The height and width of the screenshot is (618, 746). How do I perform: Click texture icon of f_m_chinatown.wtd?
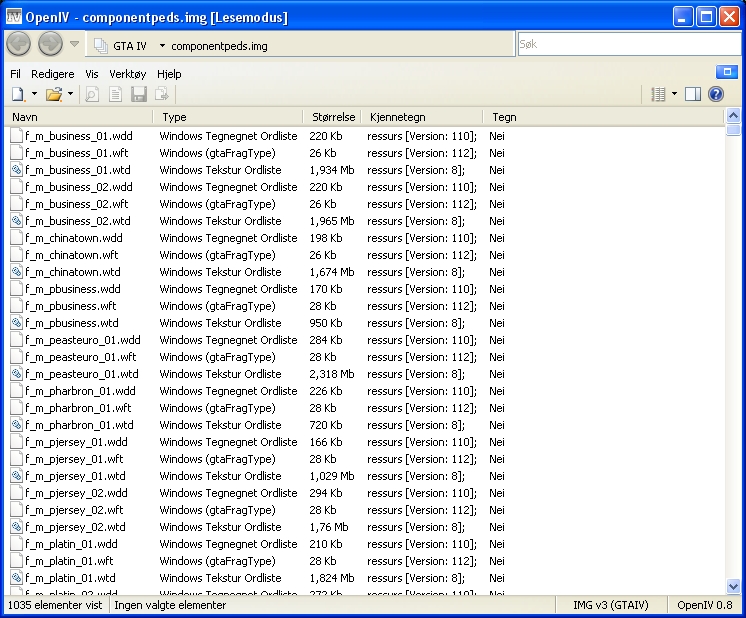[17, 272]
